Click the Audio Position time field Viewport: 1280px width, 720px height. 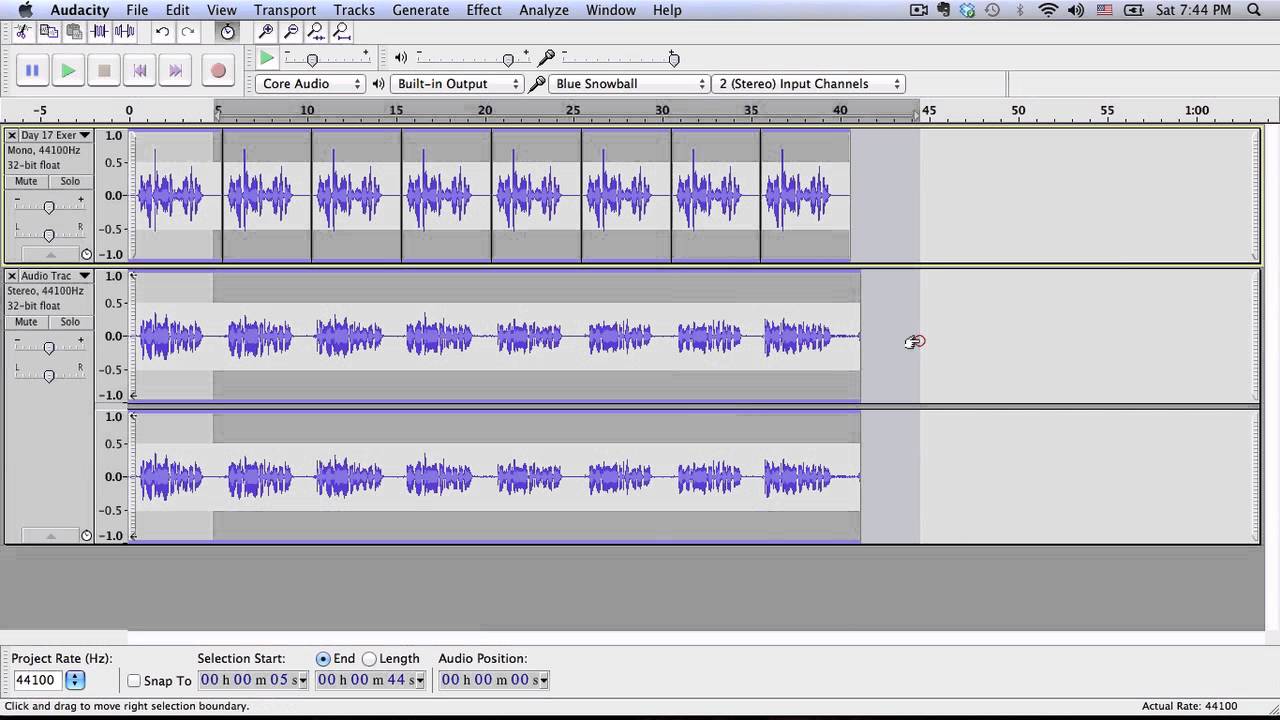(495, 680)
